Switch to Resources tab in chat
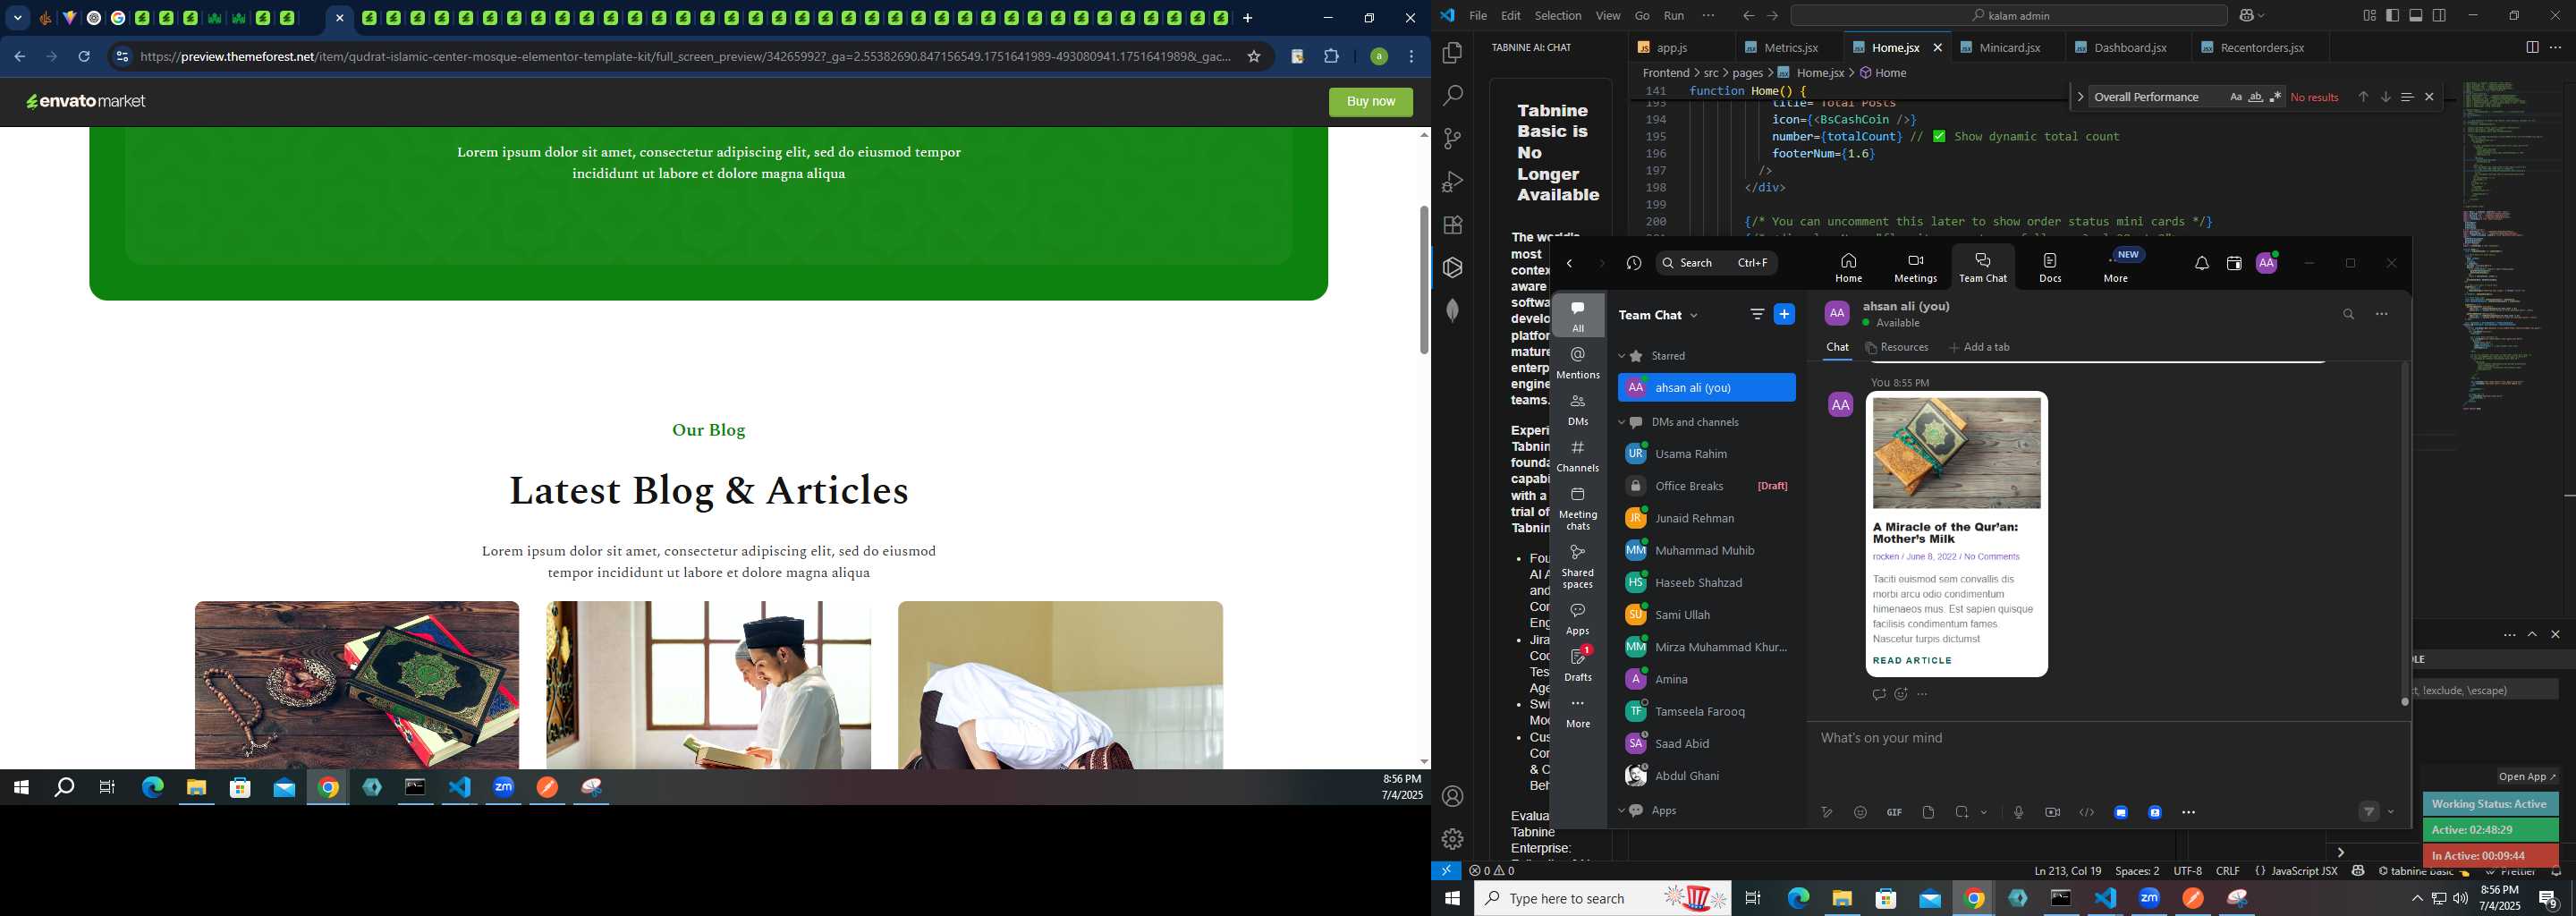This screenshot has height=916, width=2576. click(x=1896, y=347)
